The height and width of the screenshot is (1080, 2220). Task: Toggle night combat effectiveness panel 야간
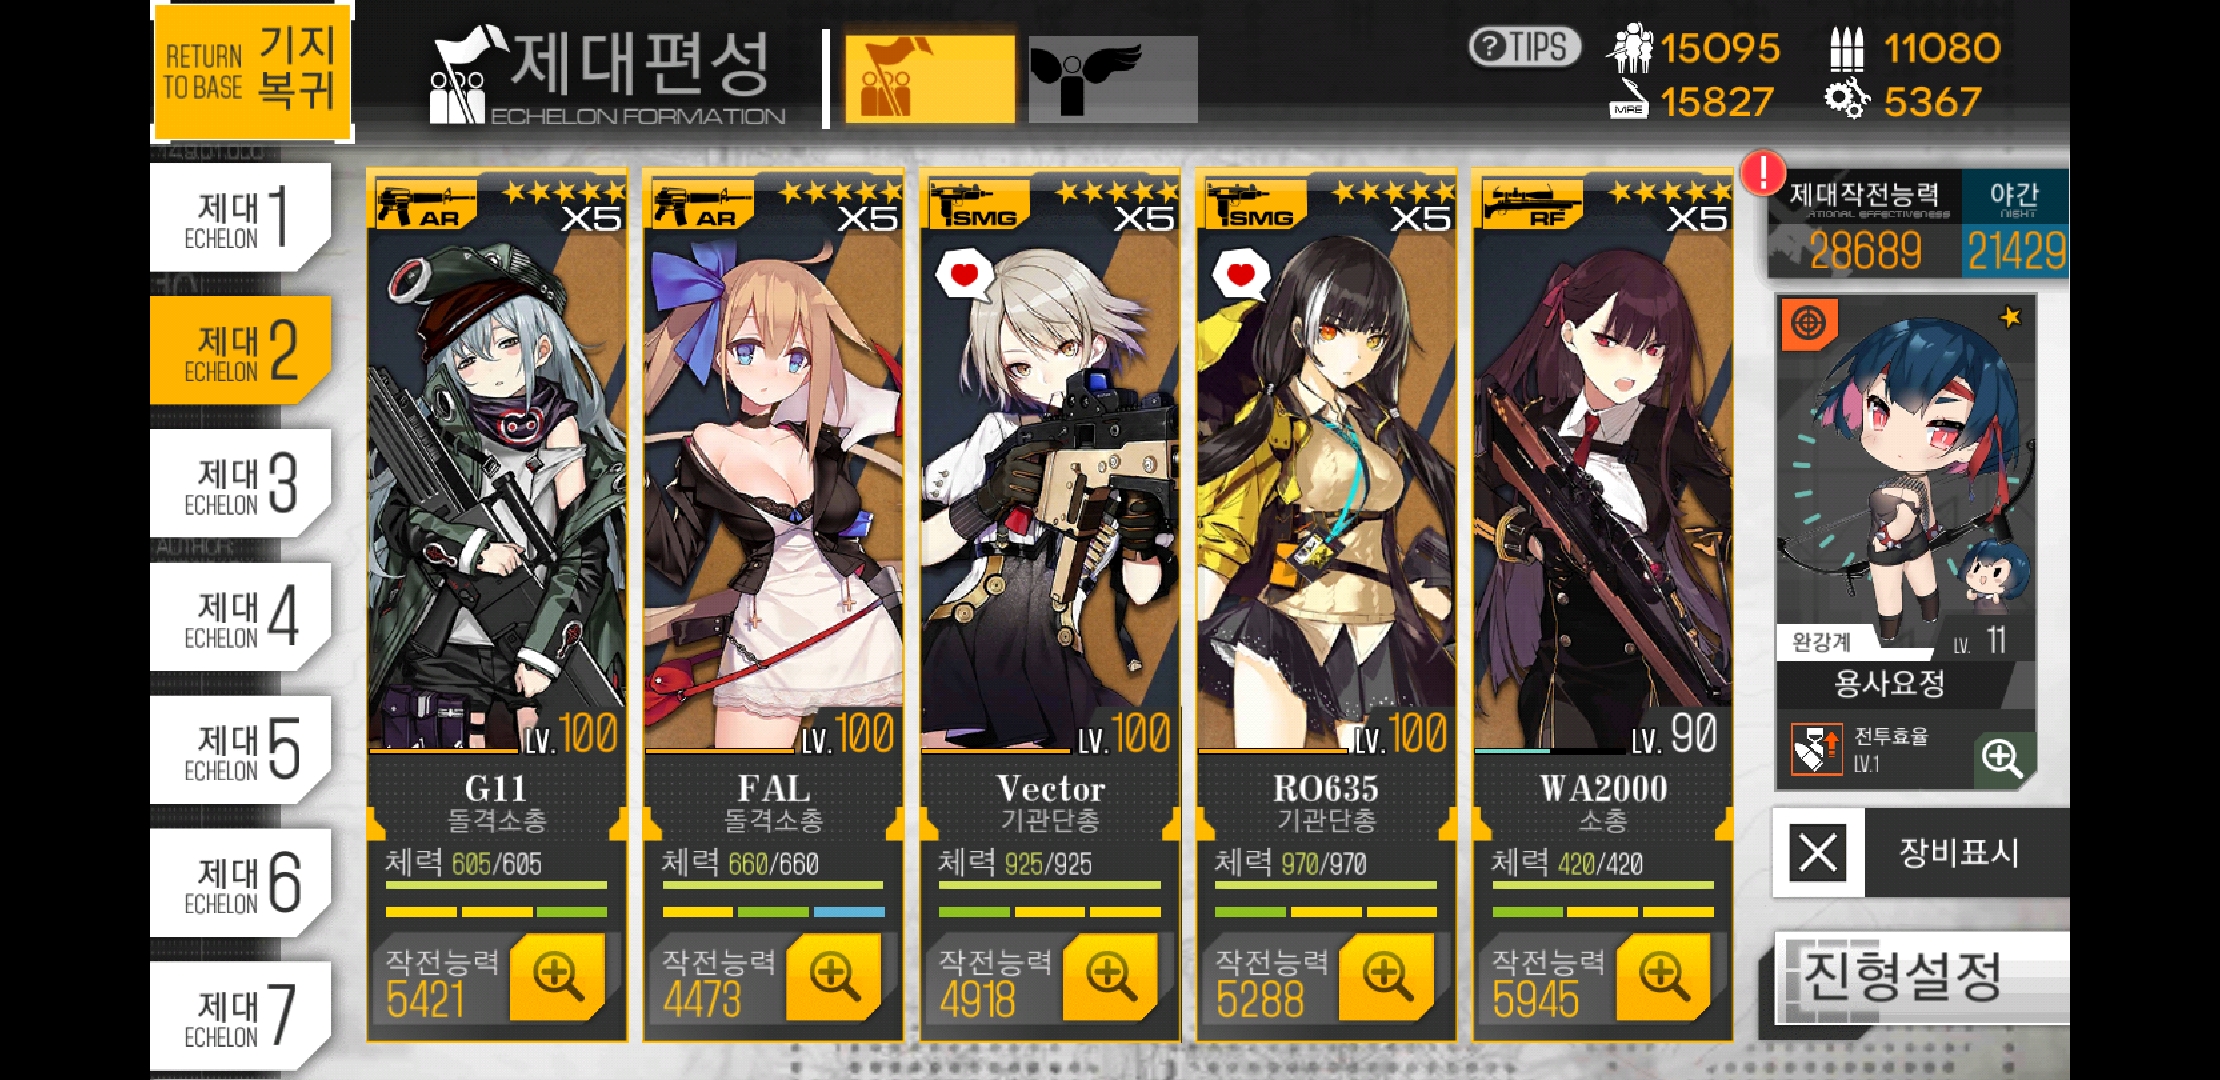click(2015, 224)
